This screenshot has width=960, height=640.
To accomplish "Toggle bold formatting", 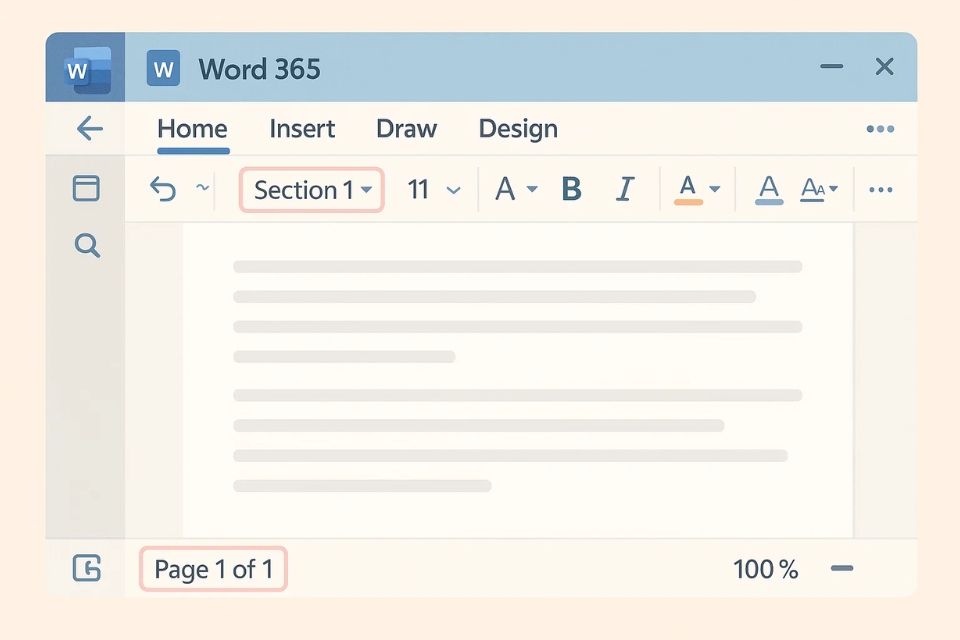I will coord(571,189).
